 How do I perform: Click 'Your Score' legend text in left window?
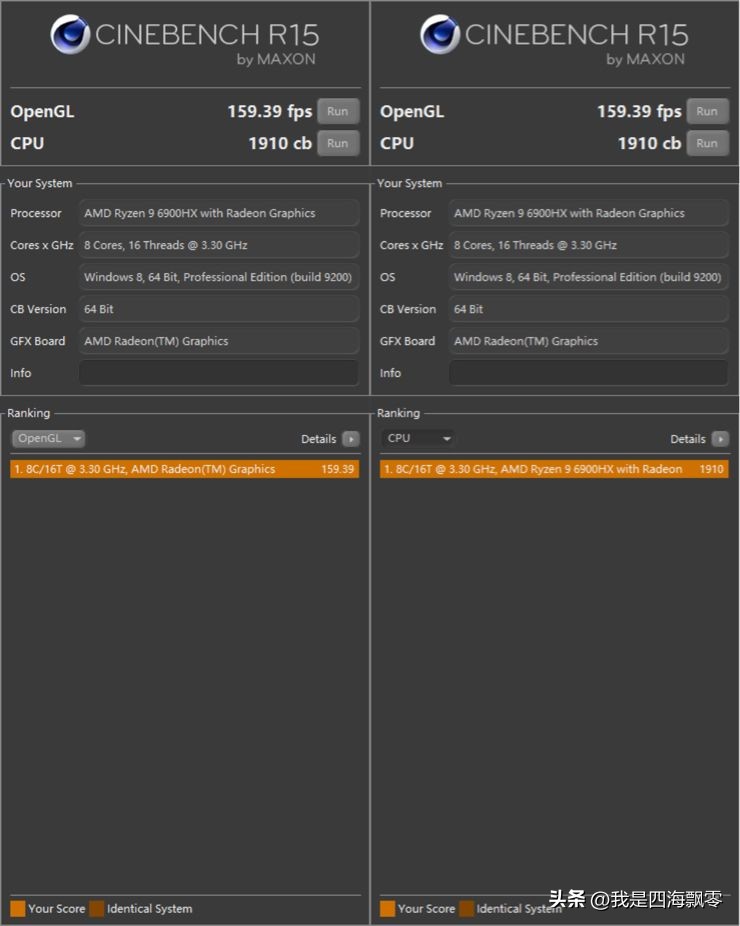tap(57, 908)
